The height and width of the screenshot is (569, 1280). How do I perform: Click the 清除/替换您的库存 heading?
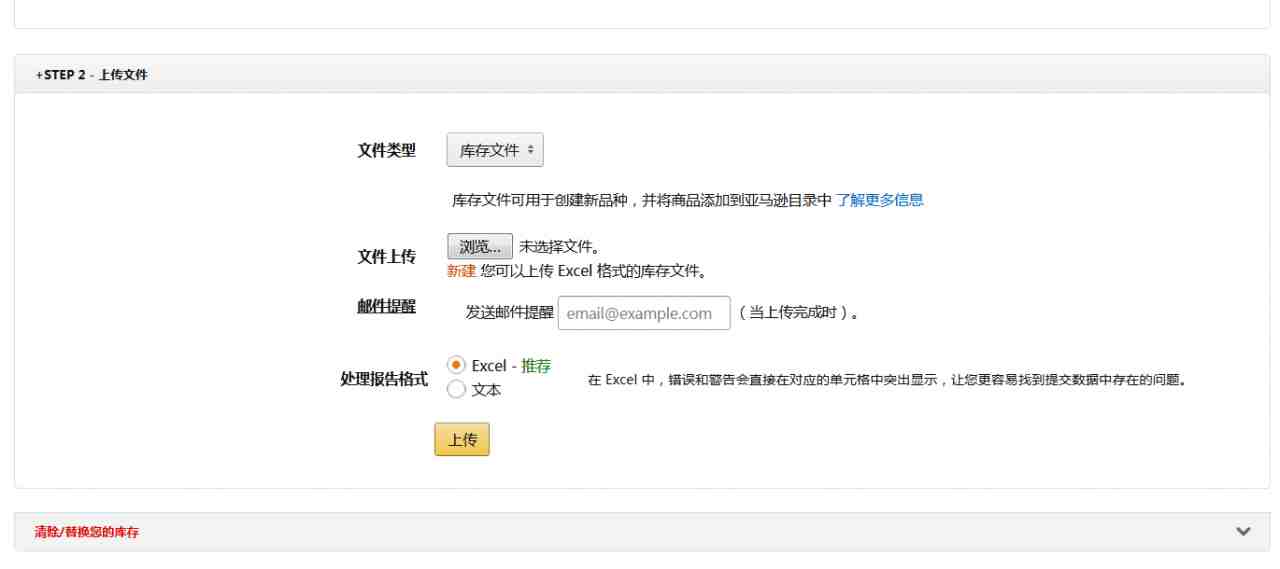87,532
